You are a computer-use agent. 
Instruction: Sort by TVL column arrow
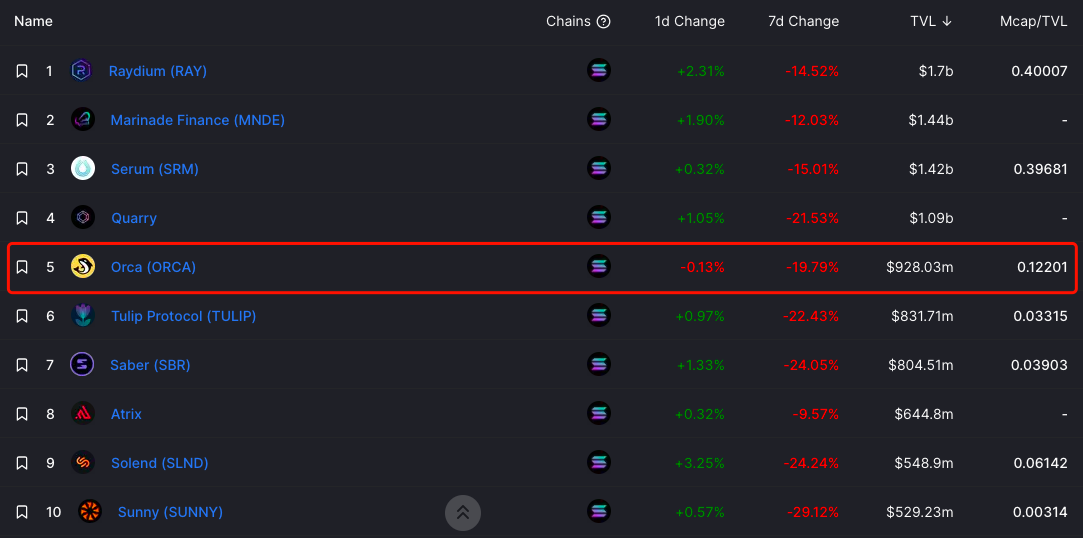947,21
